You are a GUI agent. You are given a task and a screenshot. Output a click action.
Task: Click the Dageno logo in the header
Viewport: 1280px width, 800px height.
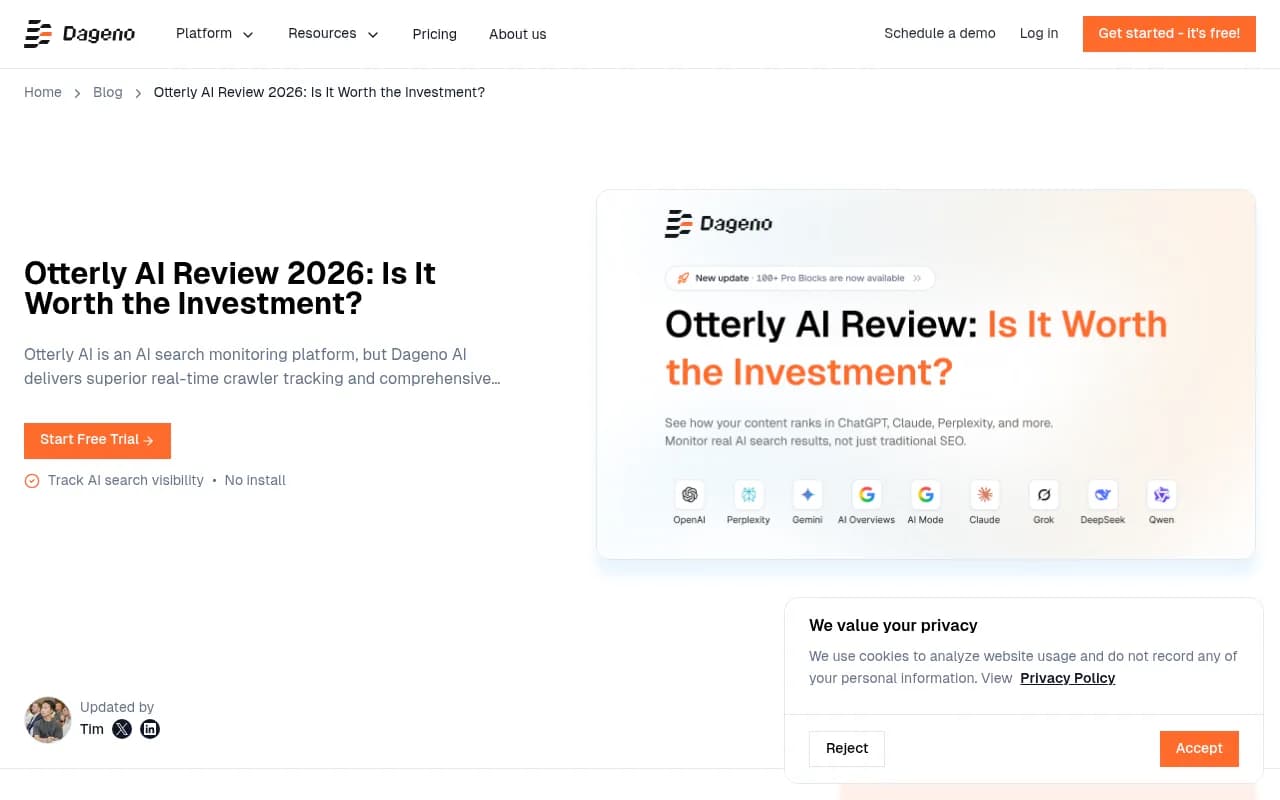[x=79, y=34]
